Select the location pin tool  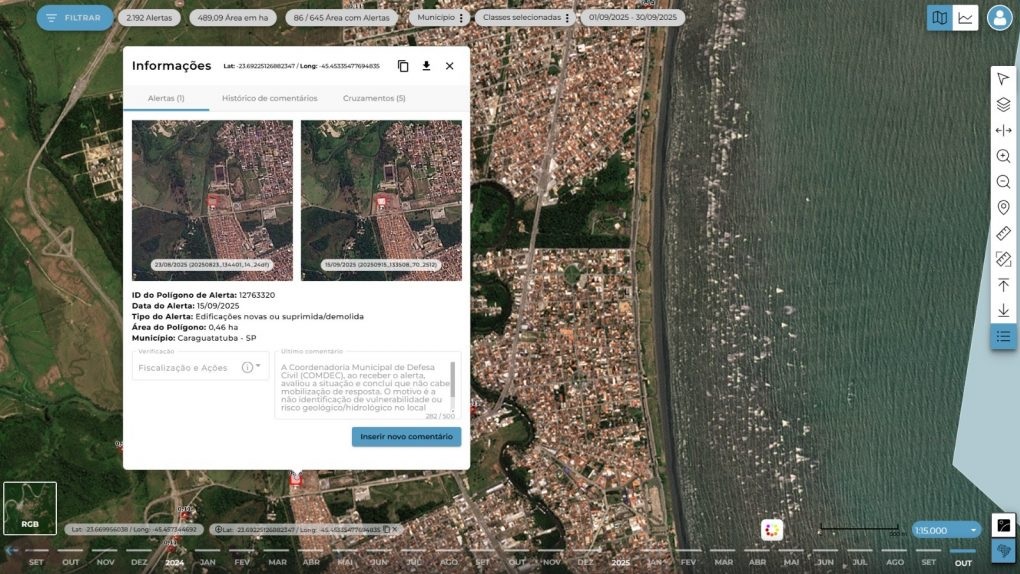point(1003,207)
